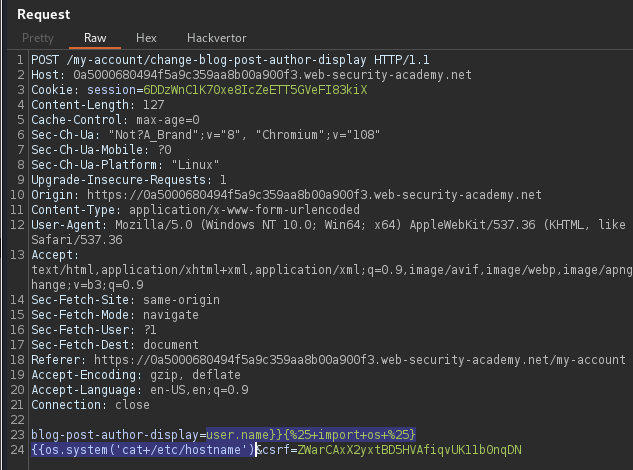Viewport: 633px width, 470px height.
Task: Click the text/html,application/xhtml+xml accept value
Action: (332, 270)
